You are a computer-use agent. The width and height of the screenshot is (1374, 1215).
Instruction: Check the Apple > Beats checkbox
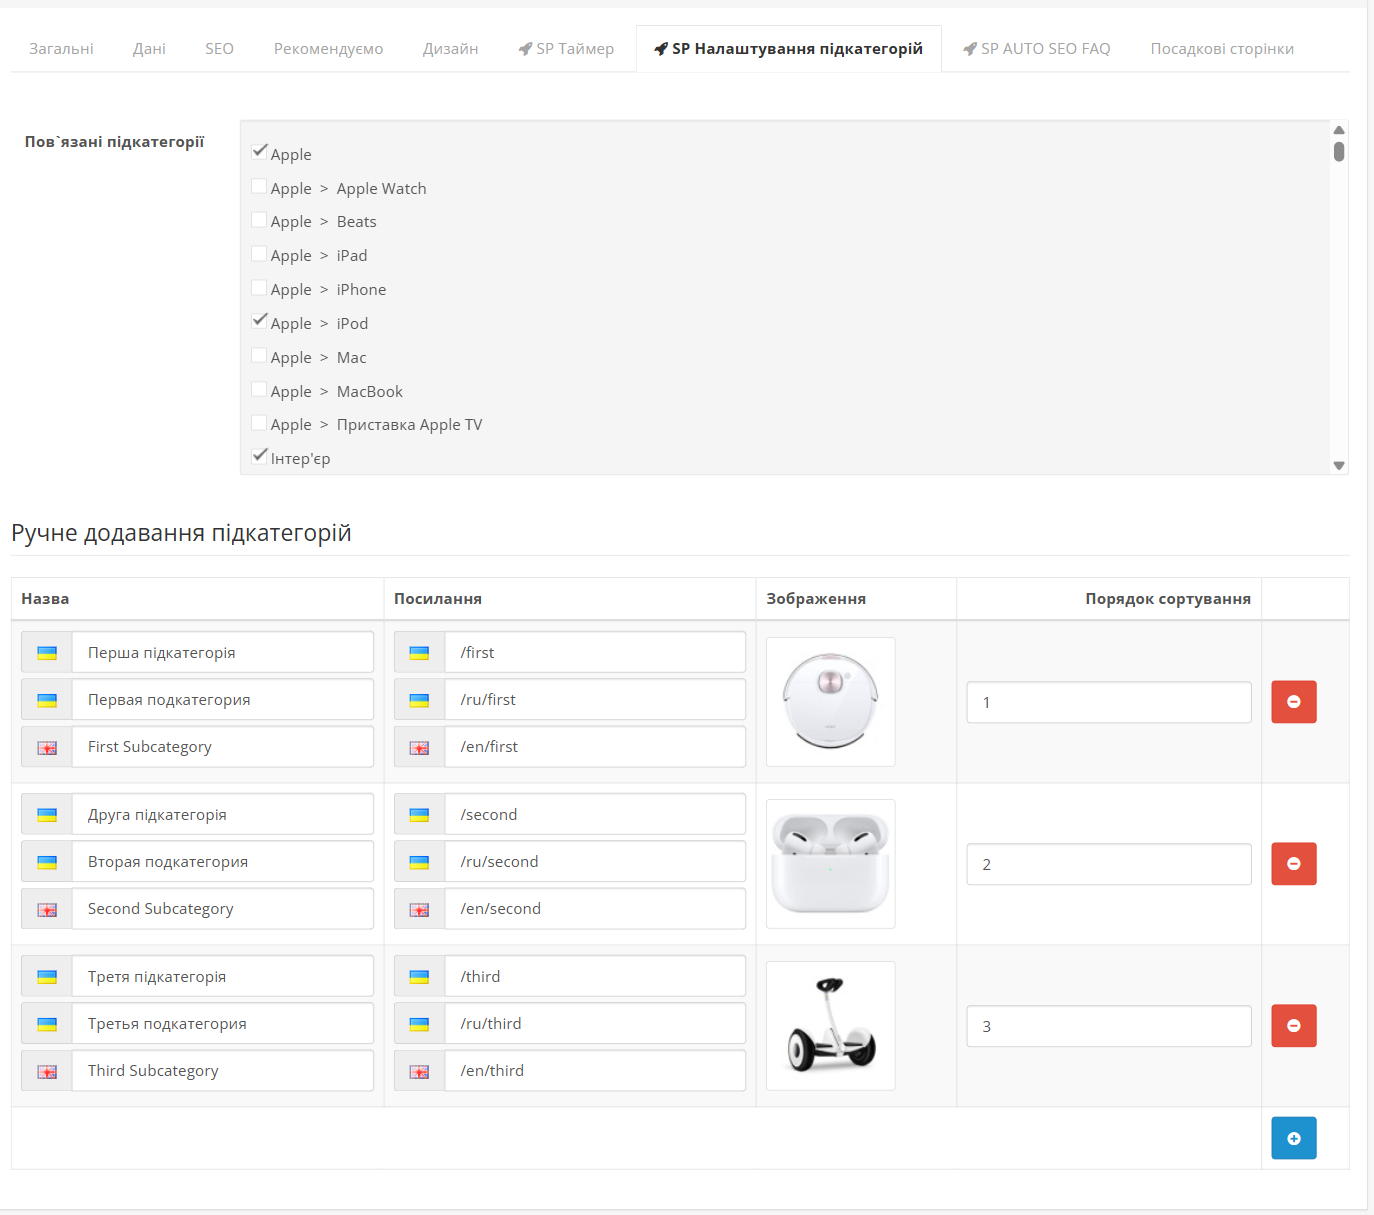coord(259,220)
